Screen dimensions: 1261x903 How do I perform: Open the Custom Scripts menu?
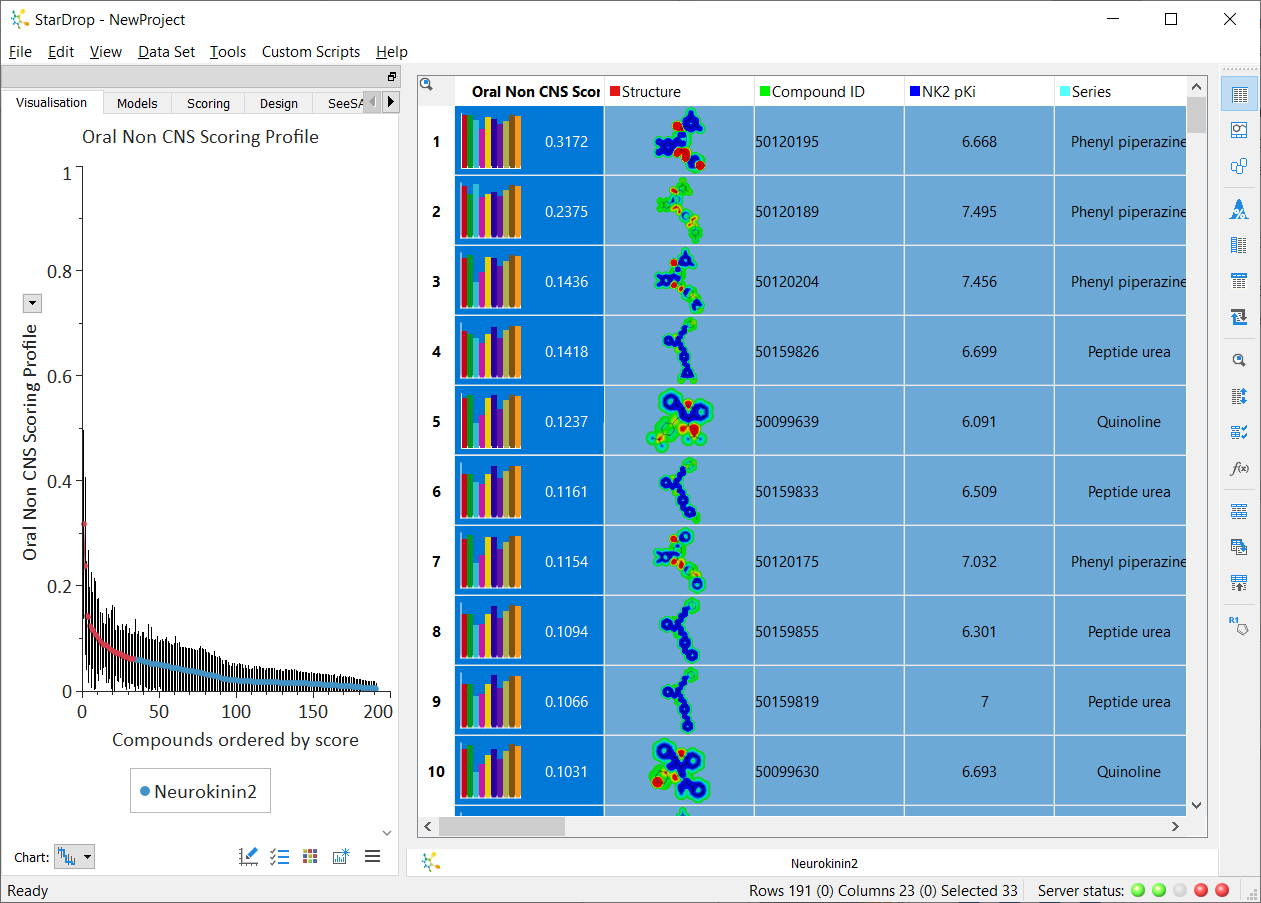click(311, 52)
